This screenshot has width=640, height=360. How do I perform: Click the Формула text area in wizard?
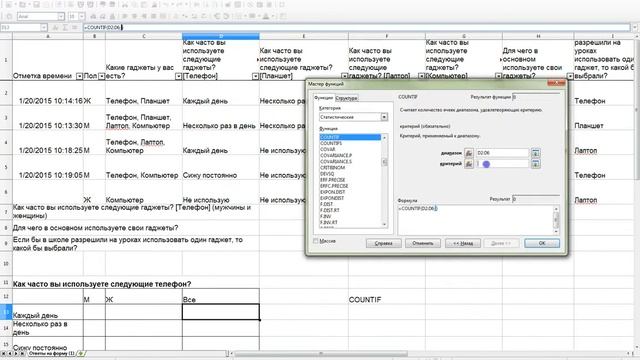click(x=476, y=220)
